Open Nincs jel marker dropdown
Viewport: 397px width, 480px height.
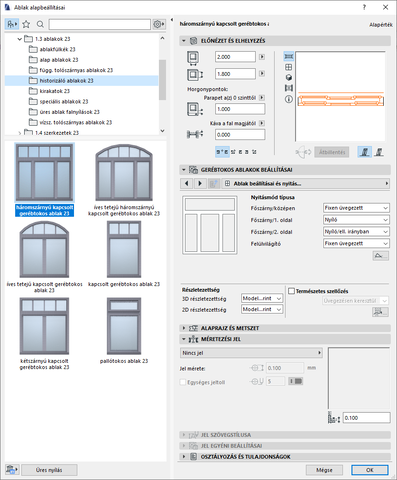pyautogui.click(x=251, y=353)
